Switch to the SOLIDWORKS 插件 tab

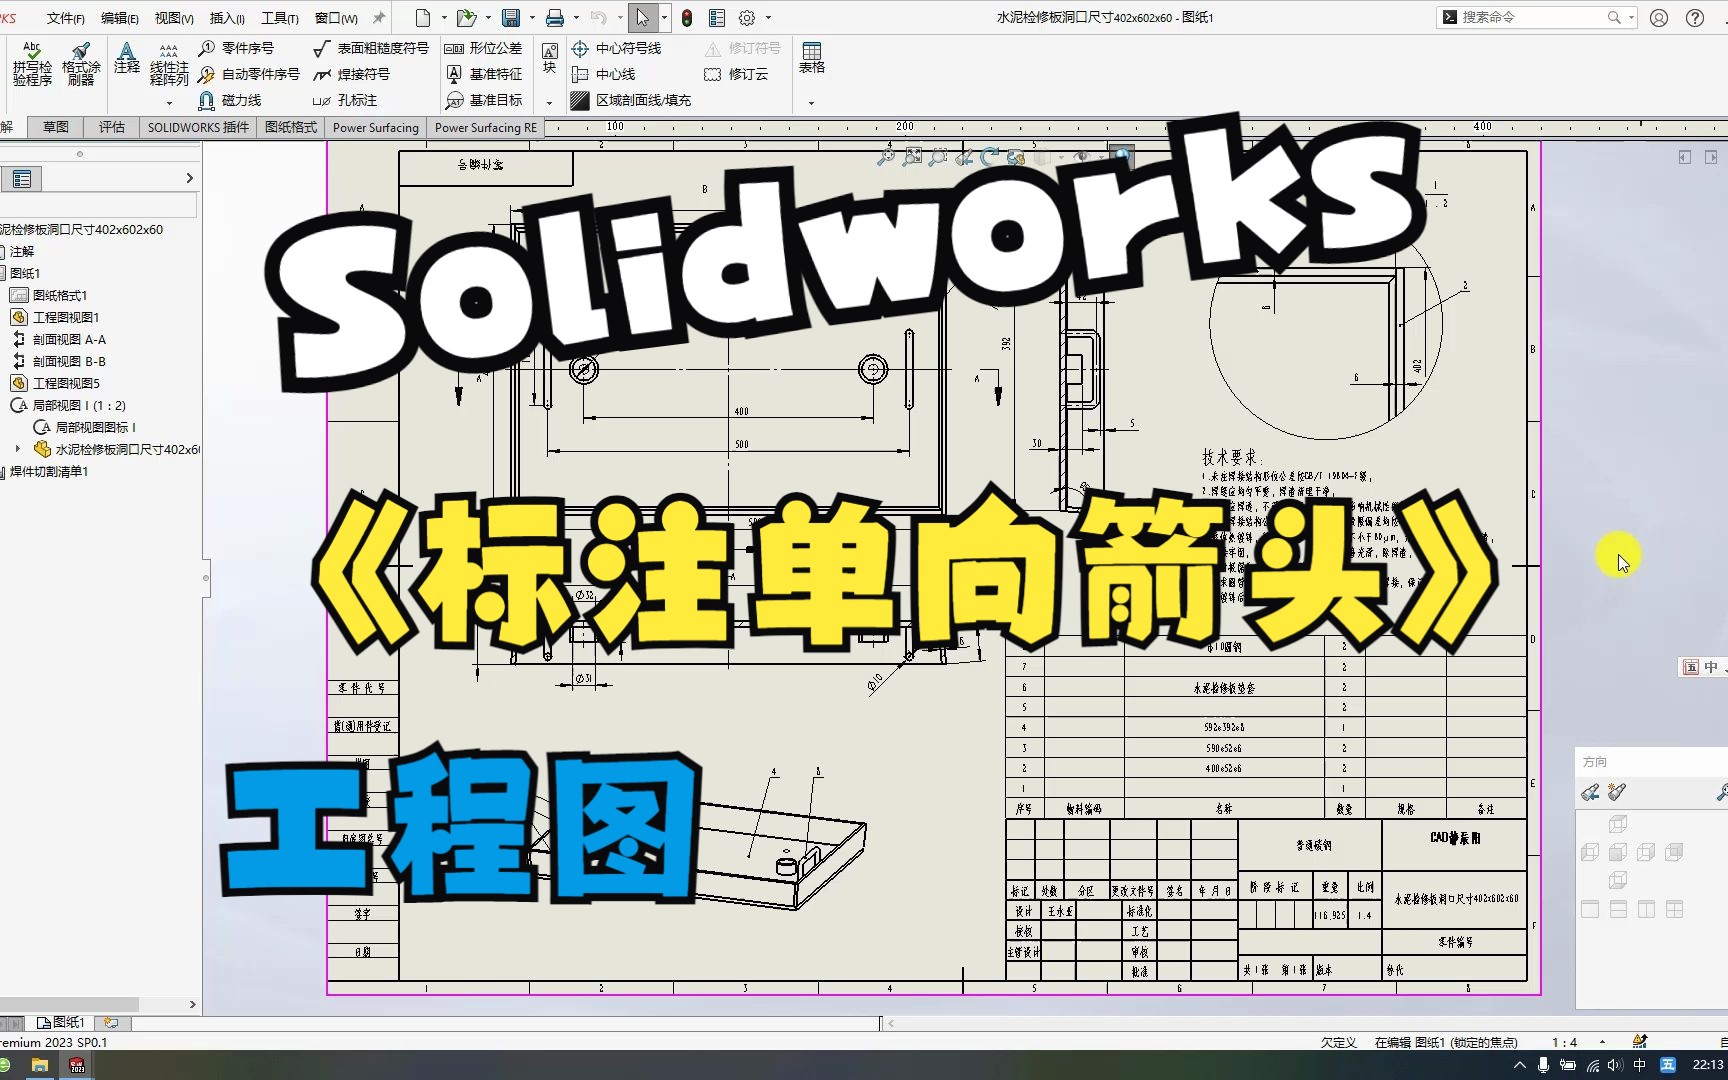[x=198, y=127]
